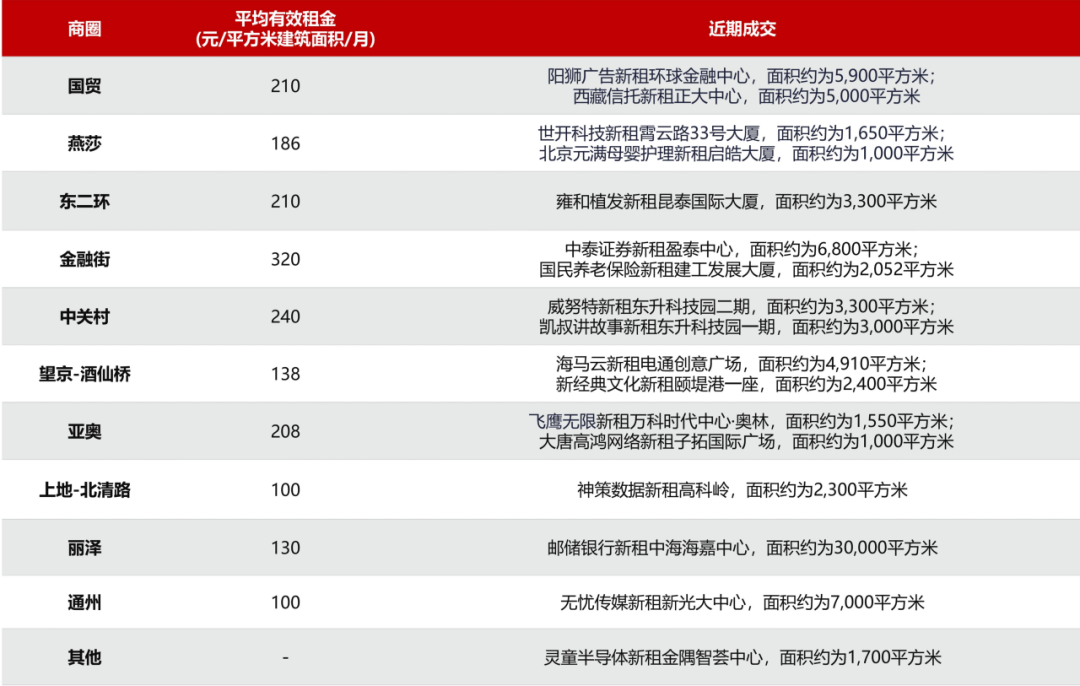Select the 中关村 district cell

point(85,317)
